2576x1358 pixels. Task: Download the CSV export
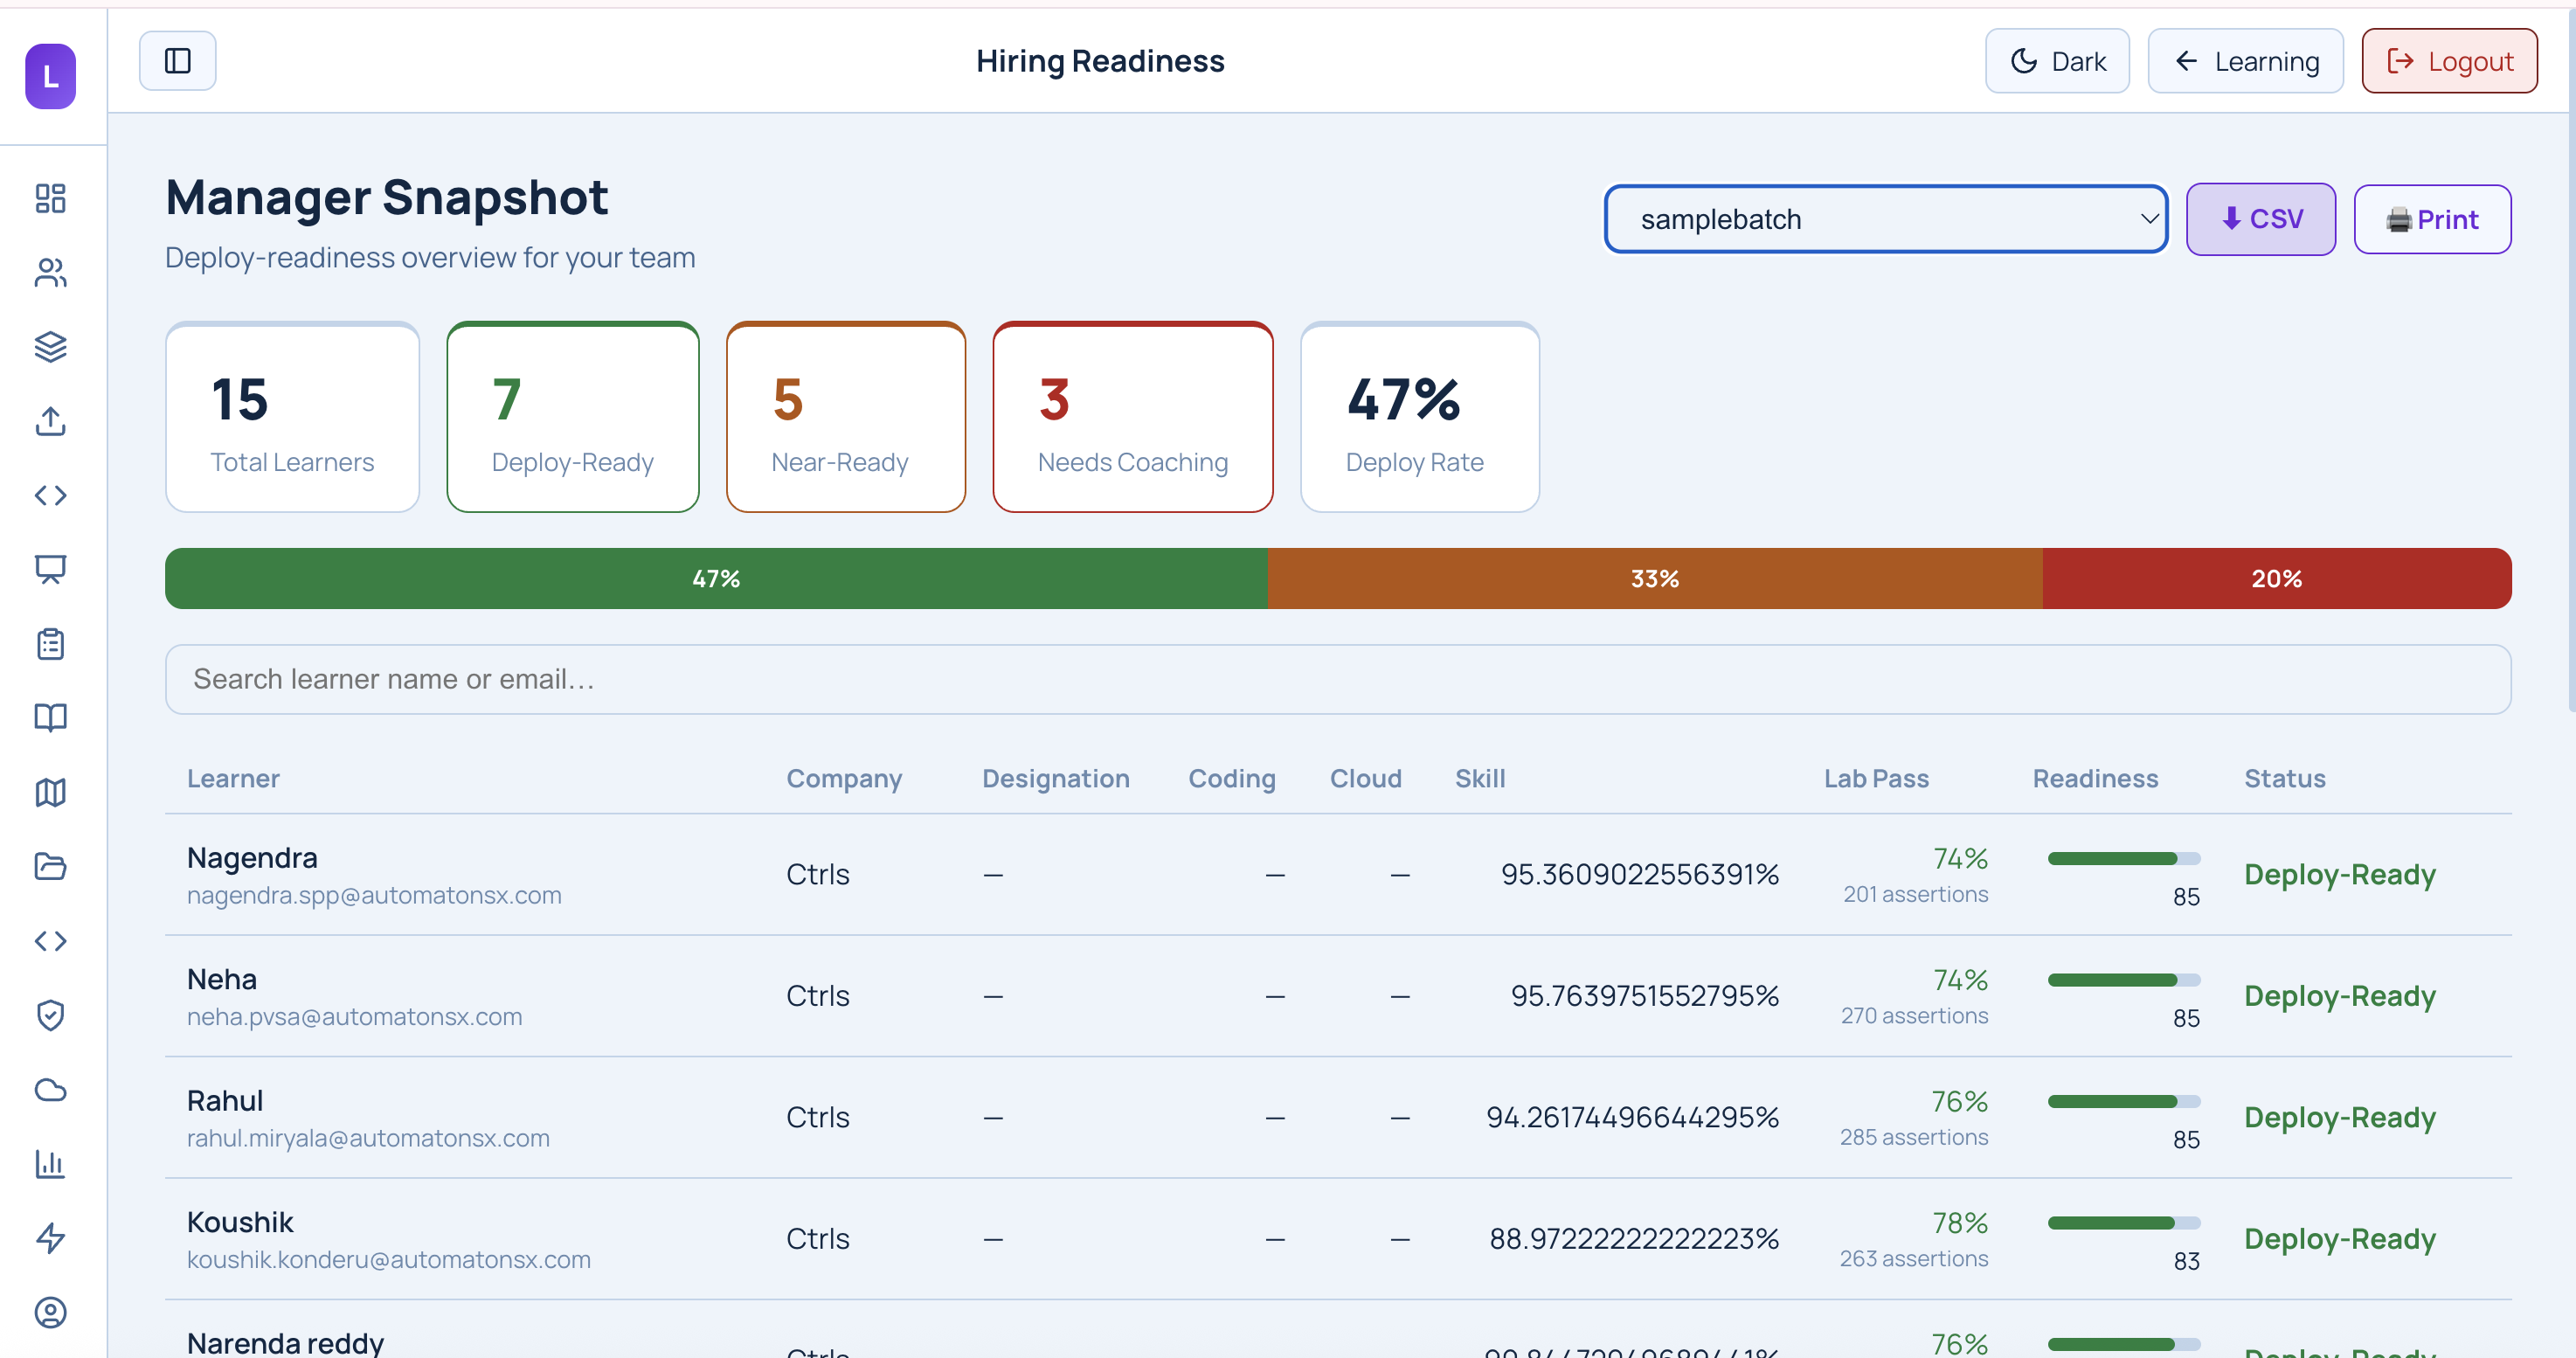(x=2260, y=219)
